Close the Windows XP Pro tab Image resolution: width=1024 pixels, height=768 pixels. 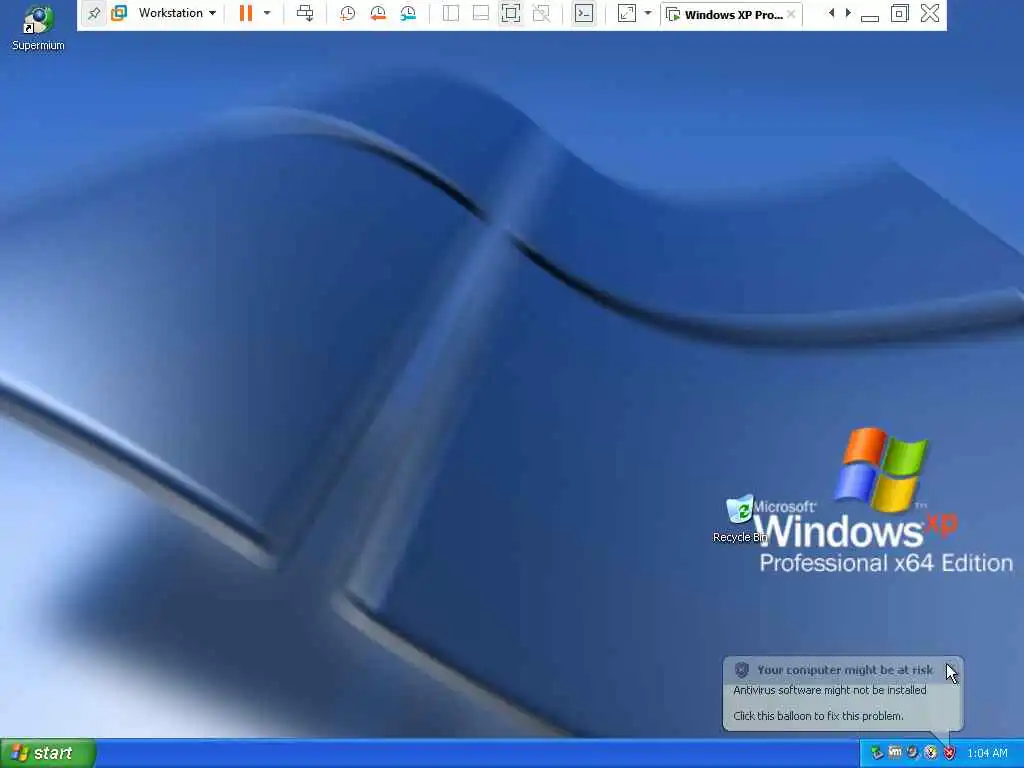[792, 14]
